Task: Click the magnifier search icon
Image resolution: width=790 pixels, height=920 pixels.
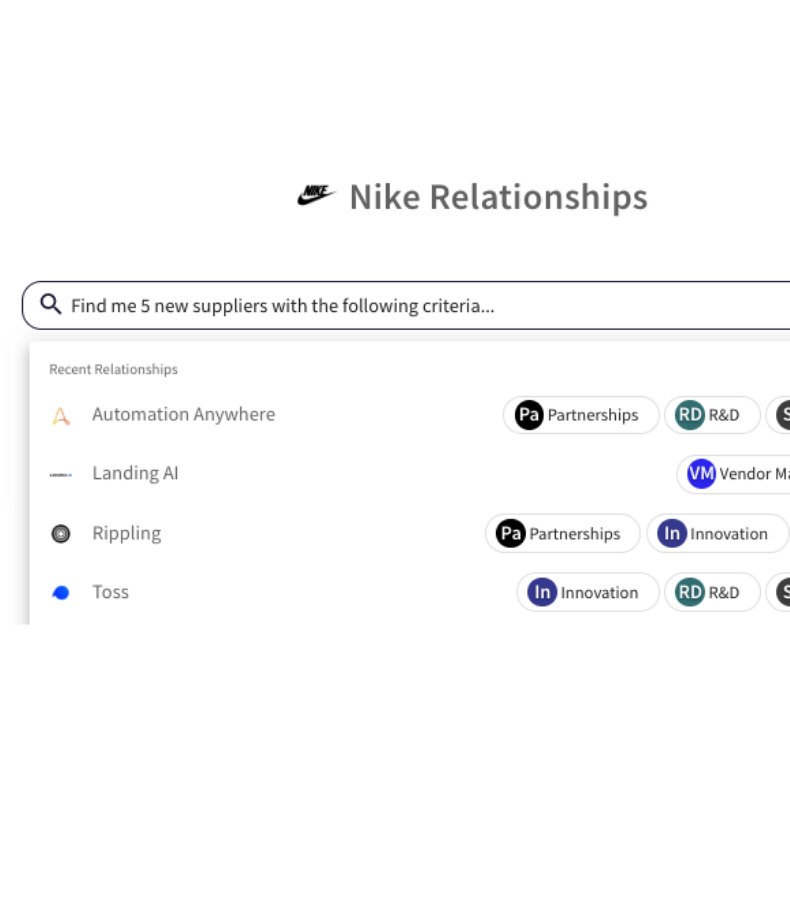Action: (50, 305)
